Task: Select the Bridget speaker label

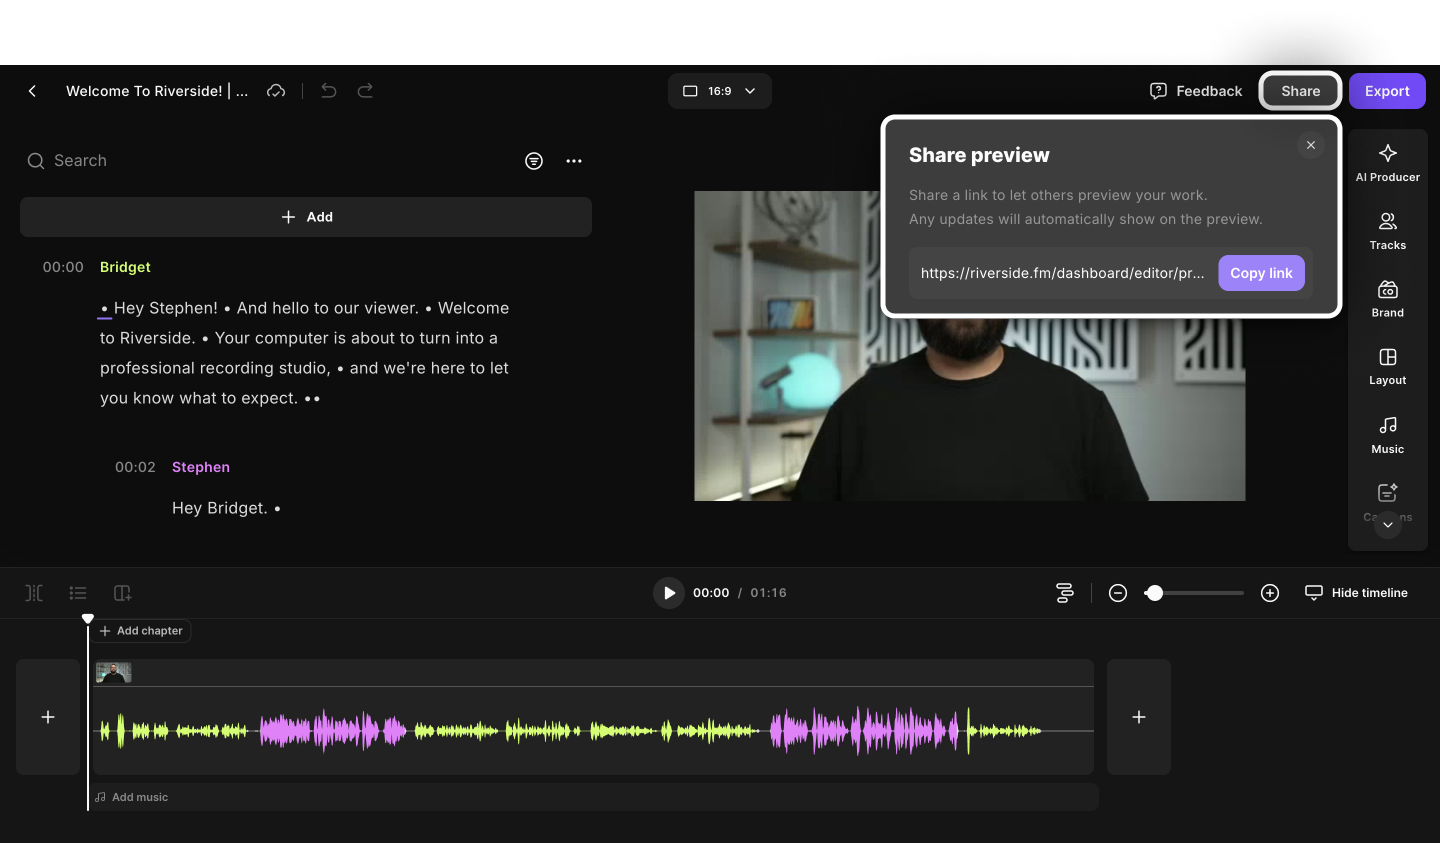Action: coord(125,267)
